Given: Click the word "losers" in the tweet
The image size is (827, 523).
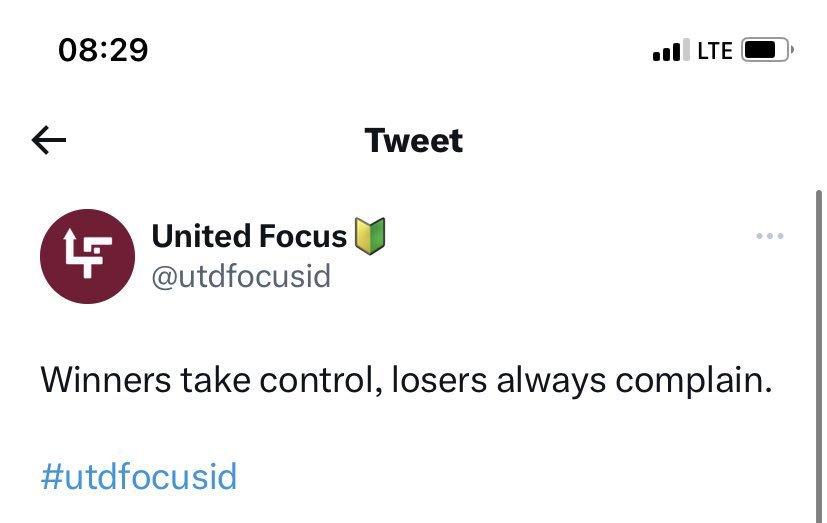Looking at the screenshot, I should click(x=439, y=380).
